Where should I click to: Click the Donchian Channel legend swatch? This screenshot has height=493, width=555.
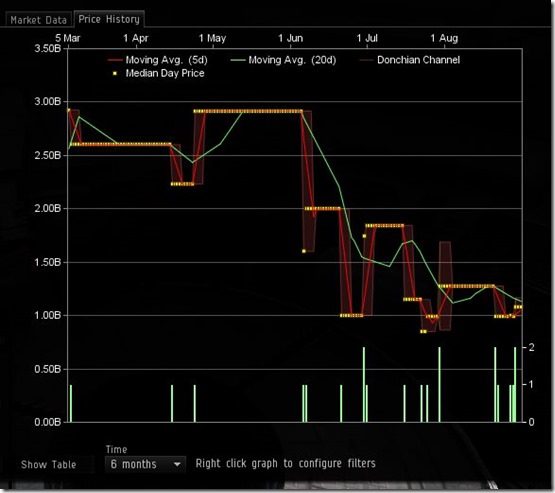pyautogui.click(x=367, y=60)
